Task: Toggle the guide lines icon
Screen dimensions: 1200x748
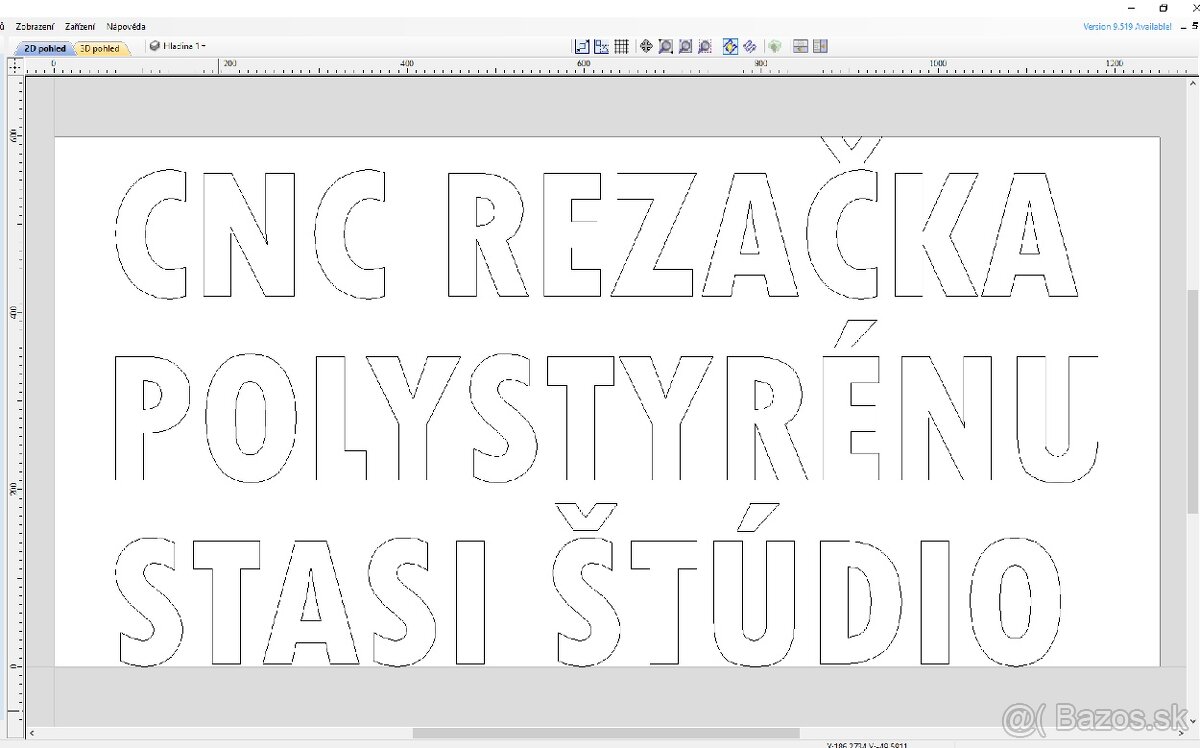Action: coord(751,46)
